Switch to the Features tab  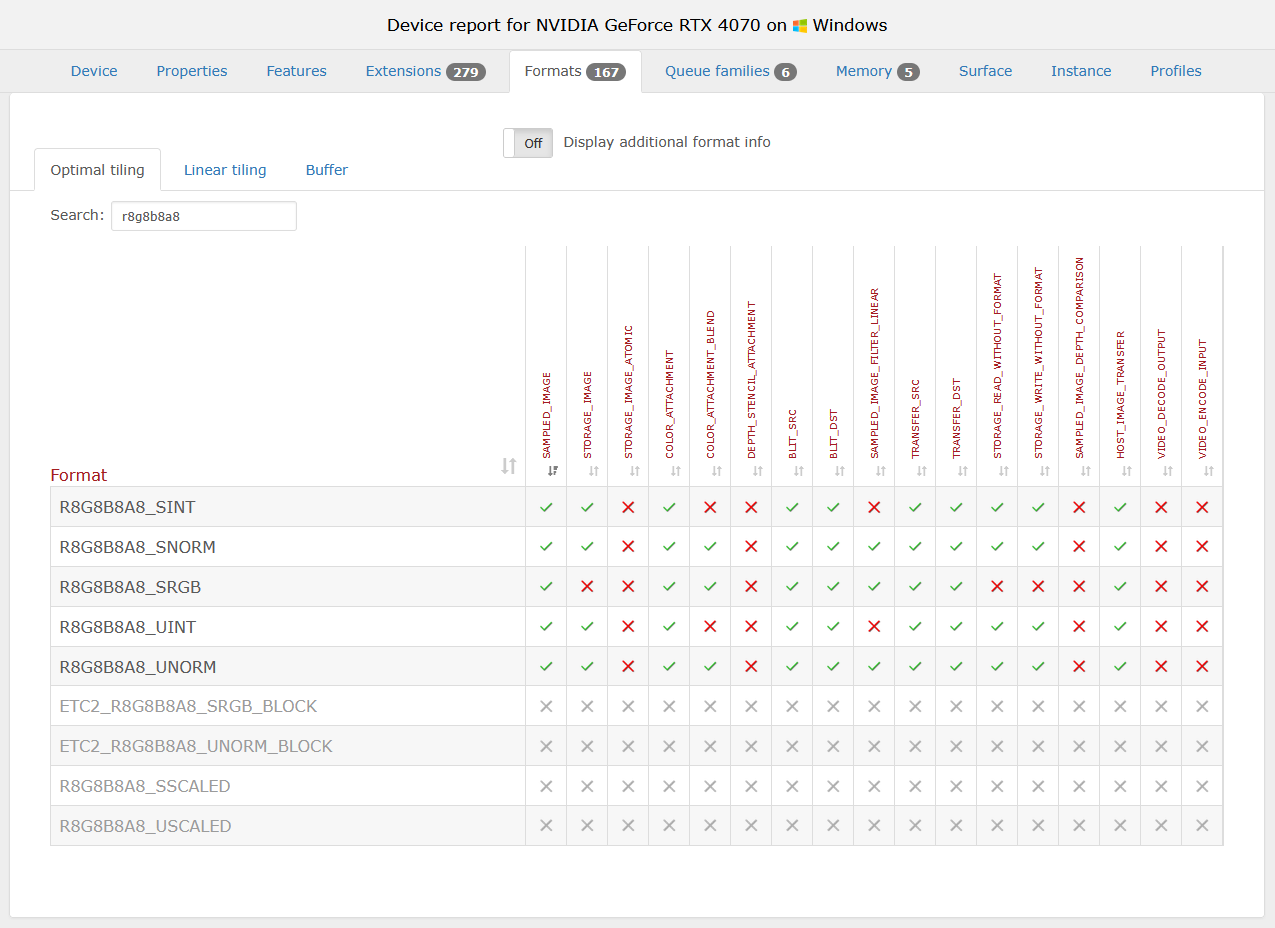pyautogui.click(x=296, y=71)
